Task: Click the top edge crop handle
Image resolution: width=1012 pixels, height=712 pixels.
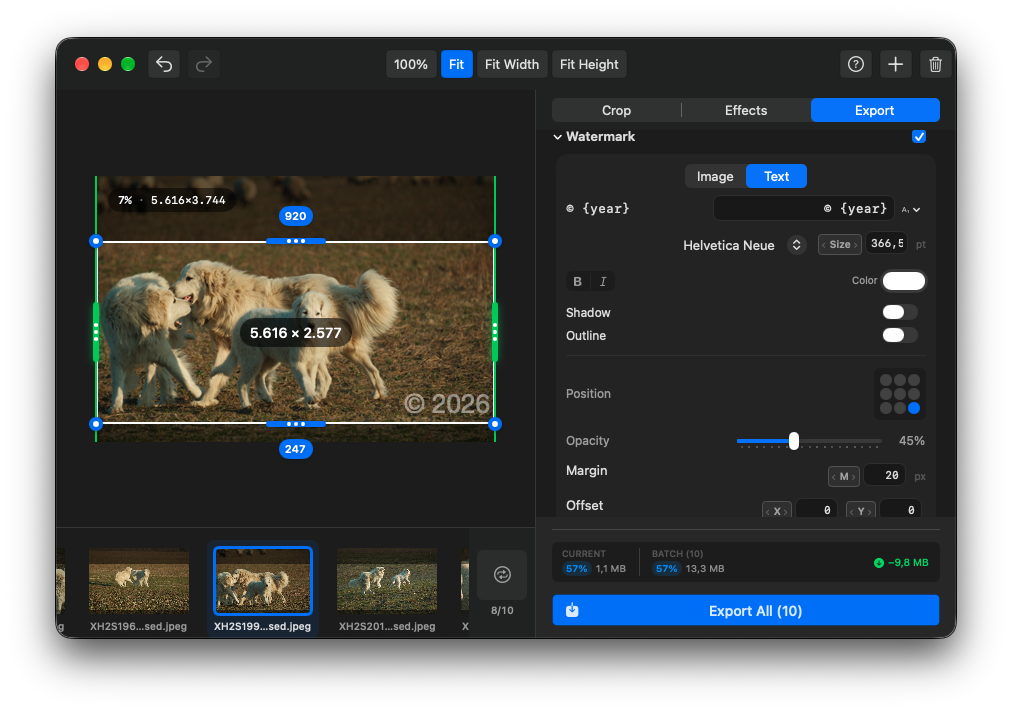Action: click(296, 241)
